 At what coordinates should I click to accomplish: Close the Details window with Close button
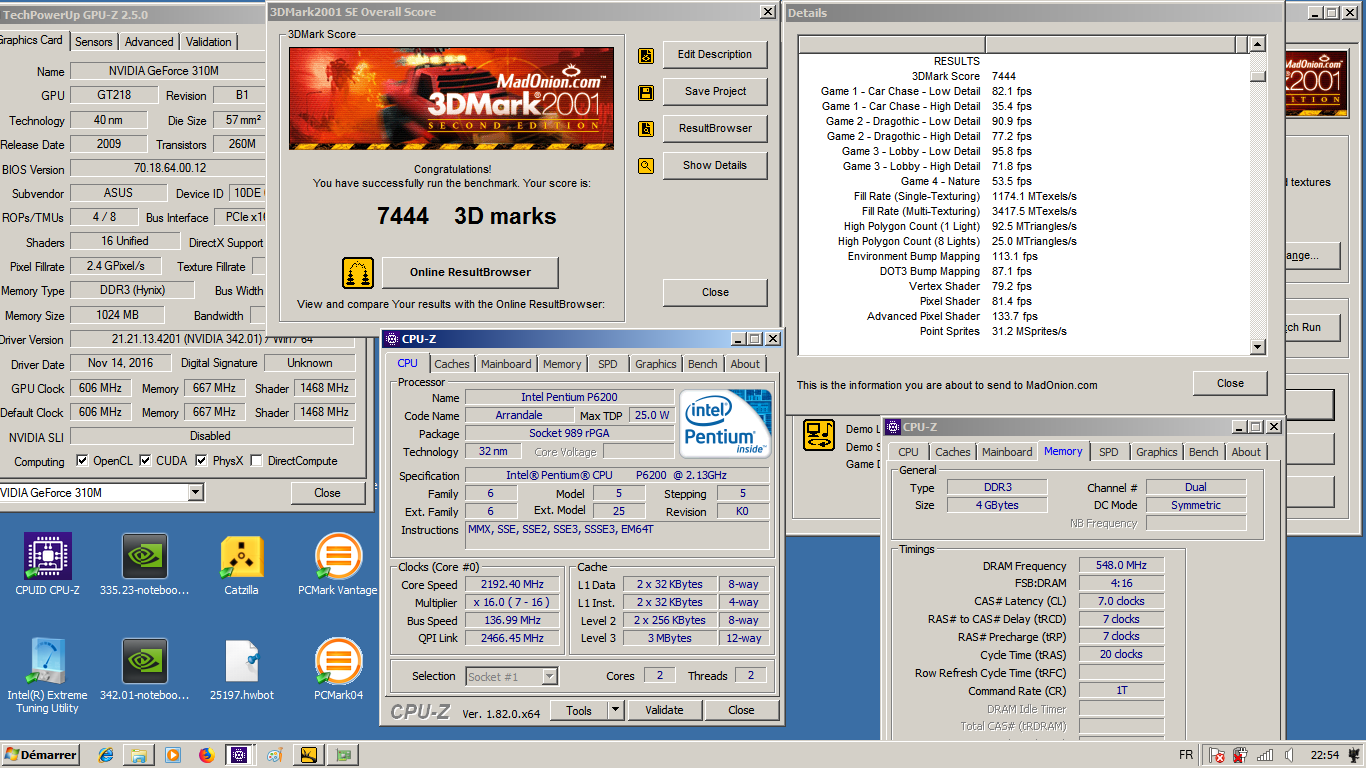(x=1230, y=383)
